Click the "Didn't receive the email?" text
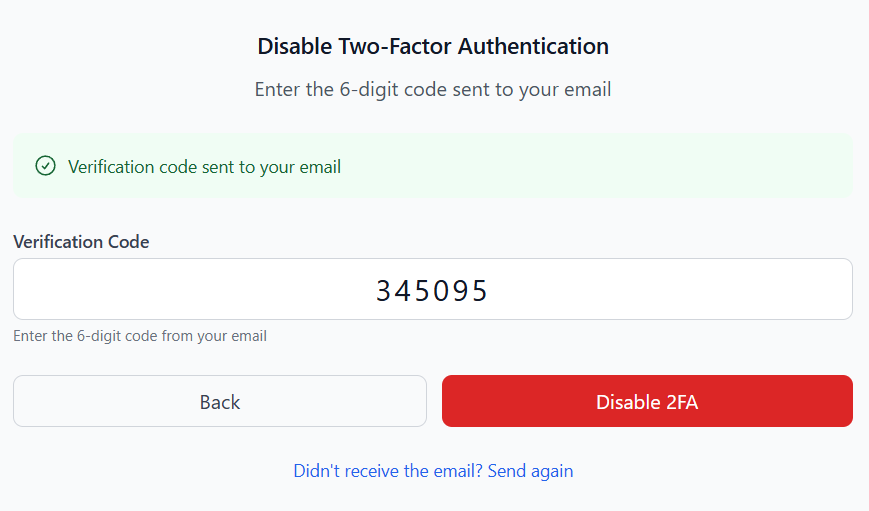Viewport: 869px width, 511px height. tap(388, 471)
